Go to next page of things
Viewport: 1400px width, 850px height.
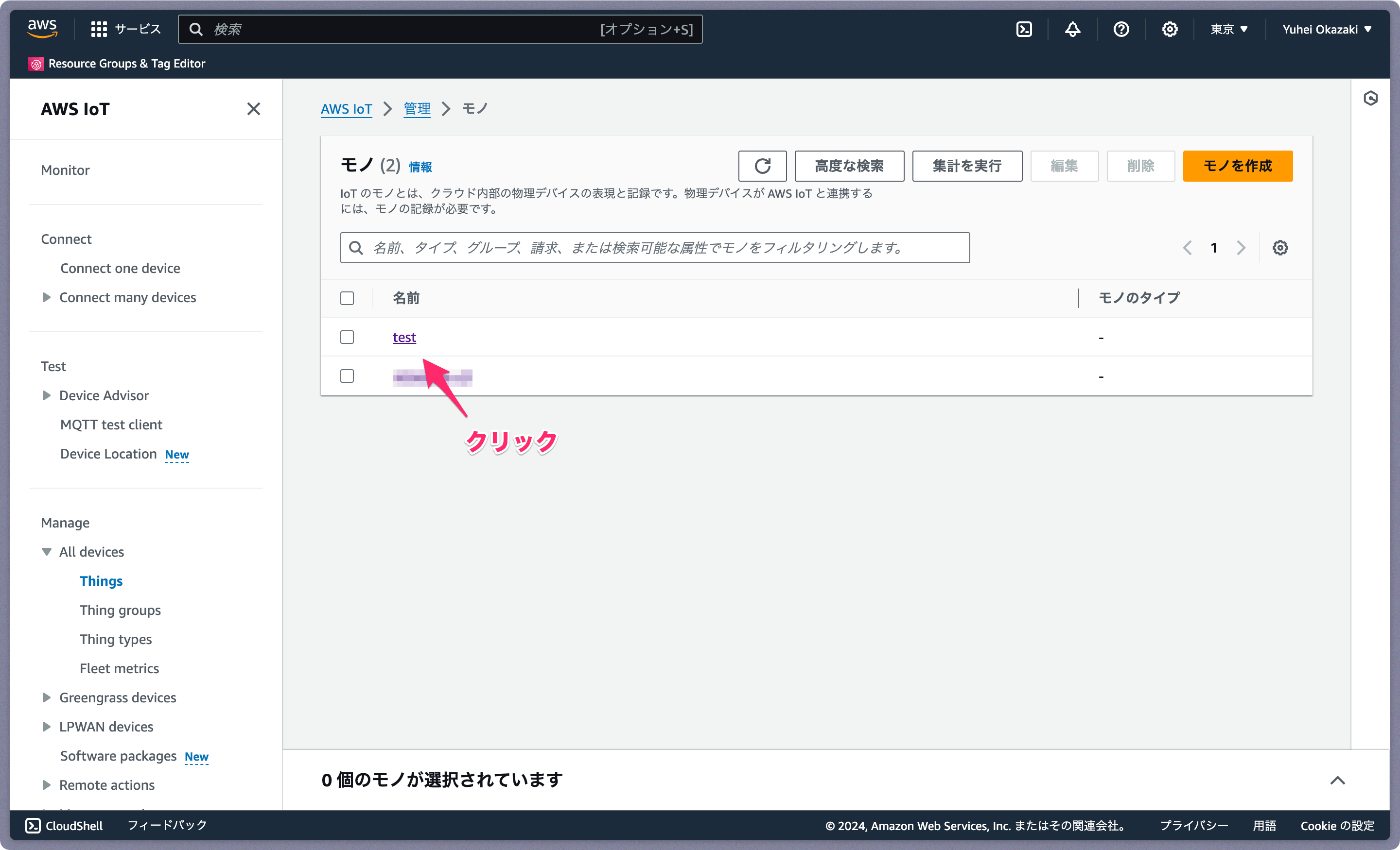click(x=1241, y=248)
